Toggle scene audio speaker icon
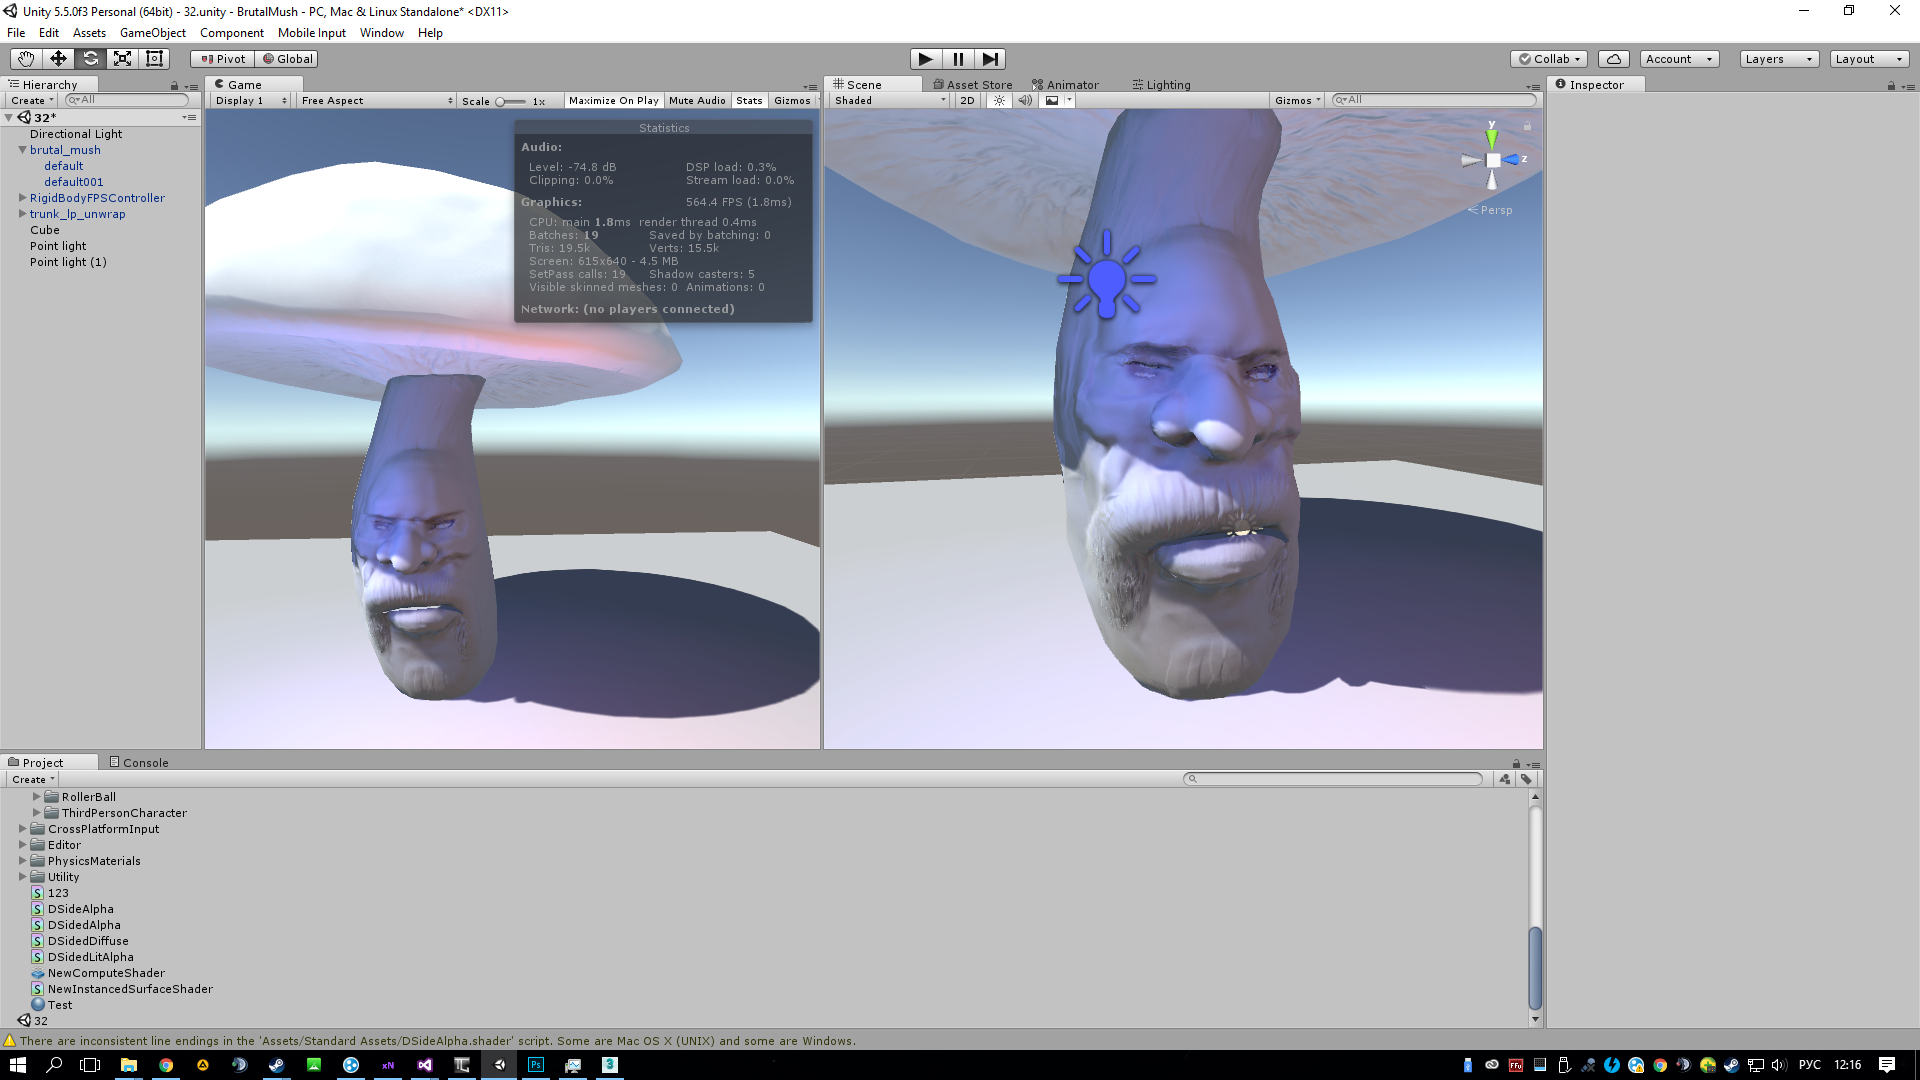This screenshot has width=1920, height=1080. coord(1025,100)
